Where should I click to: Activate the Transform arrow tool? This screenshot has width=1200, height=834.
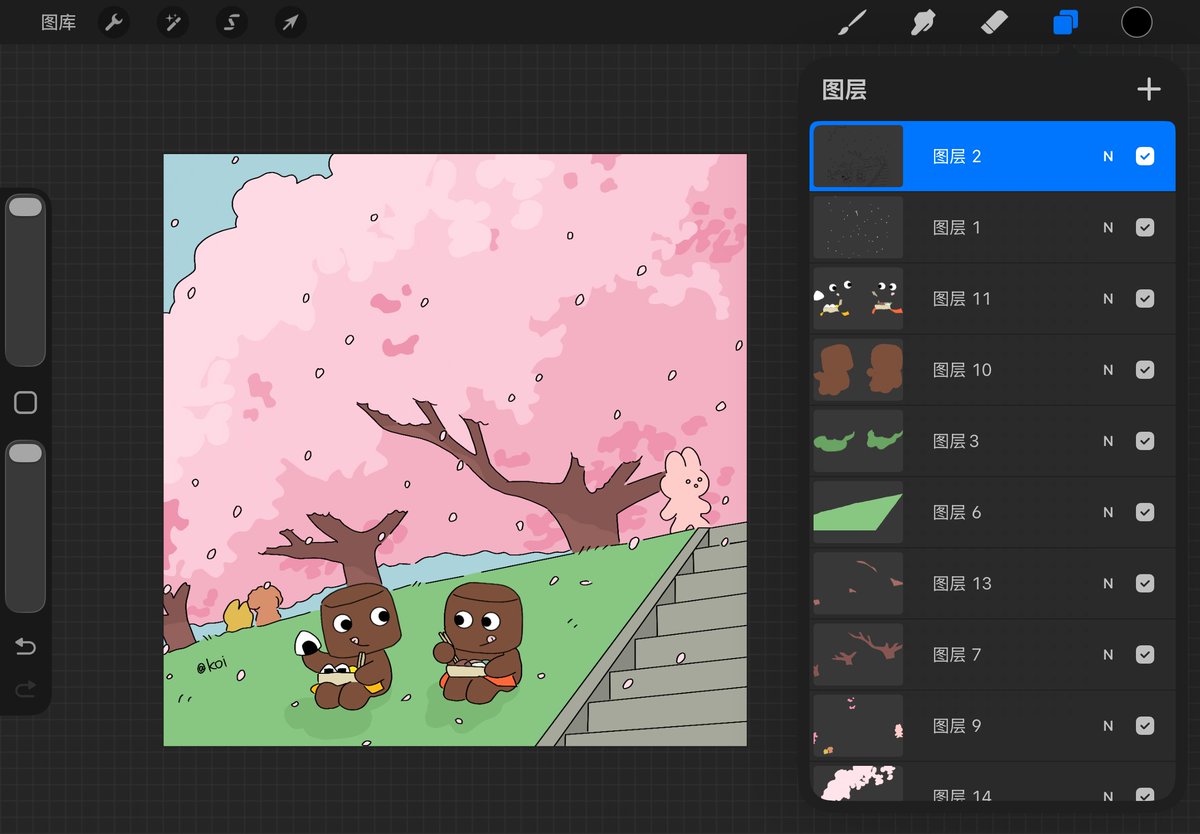point(290,22)
